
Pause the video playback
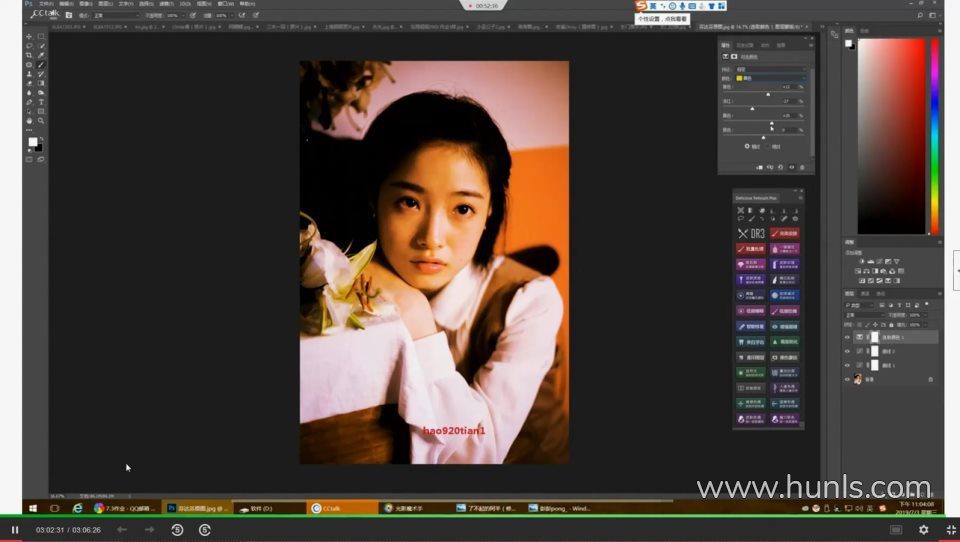pos(15,529)
